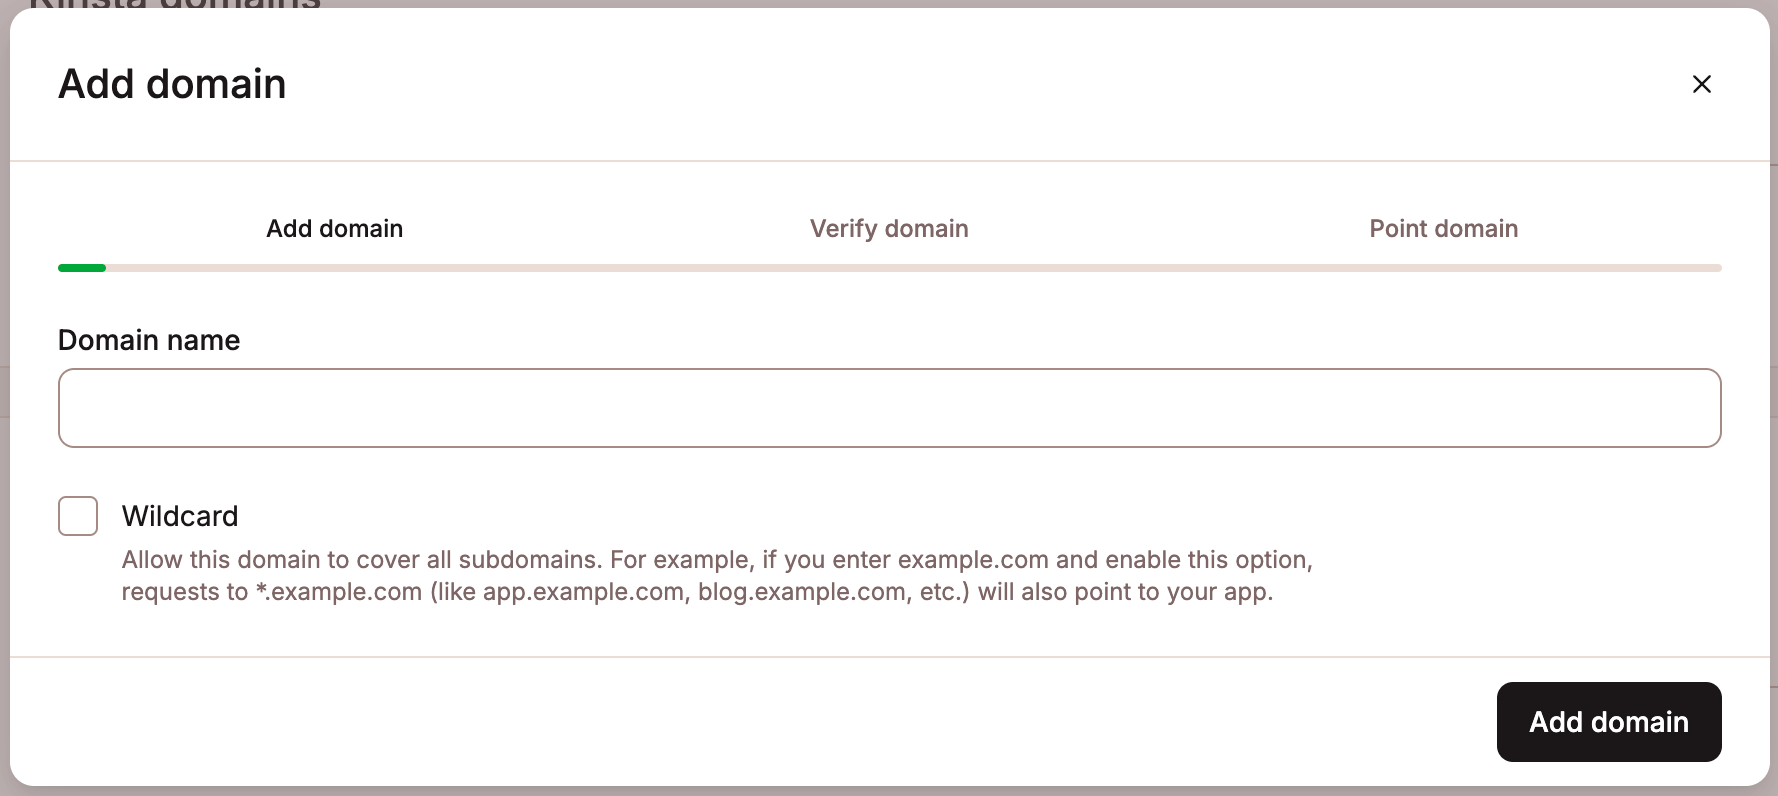
Task: Click the green progress bar segment
Action: pyautogui.click(x=80, y=268)
